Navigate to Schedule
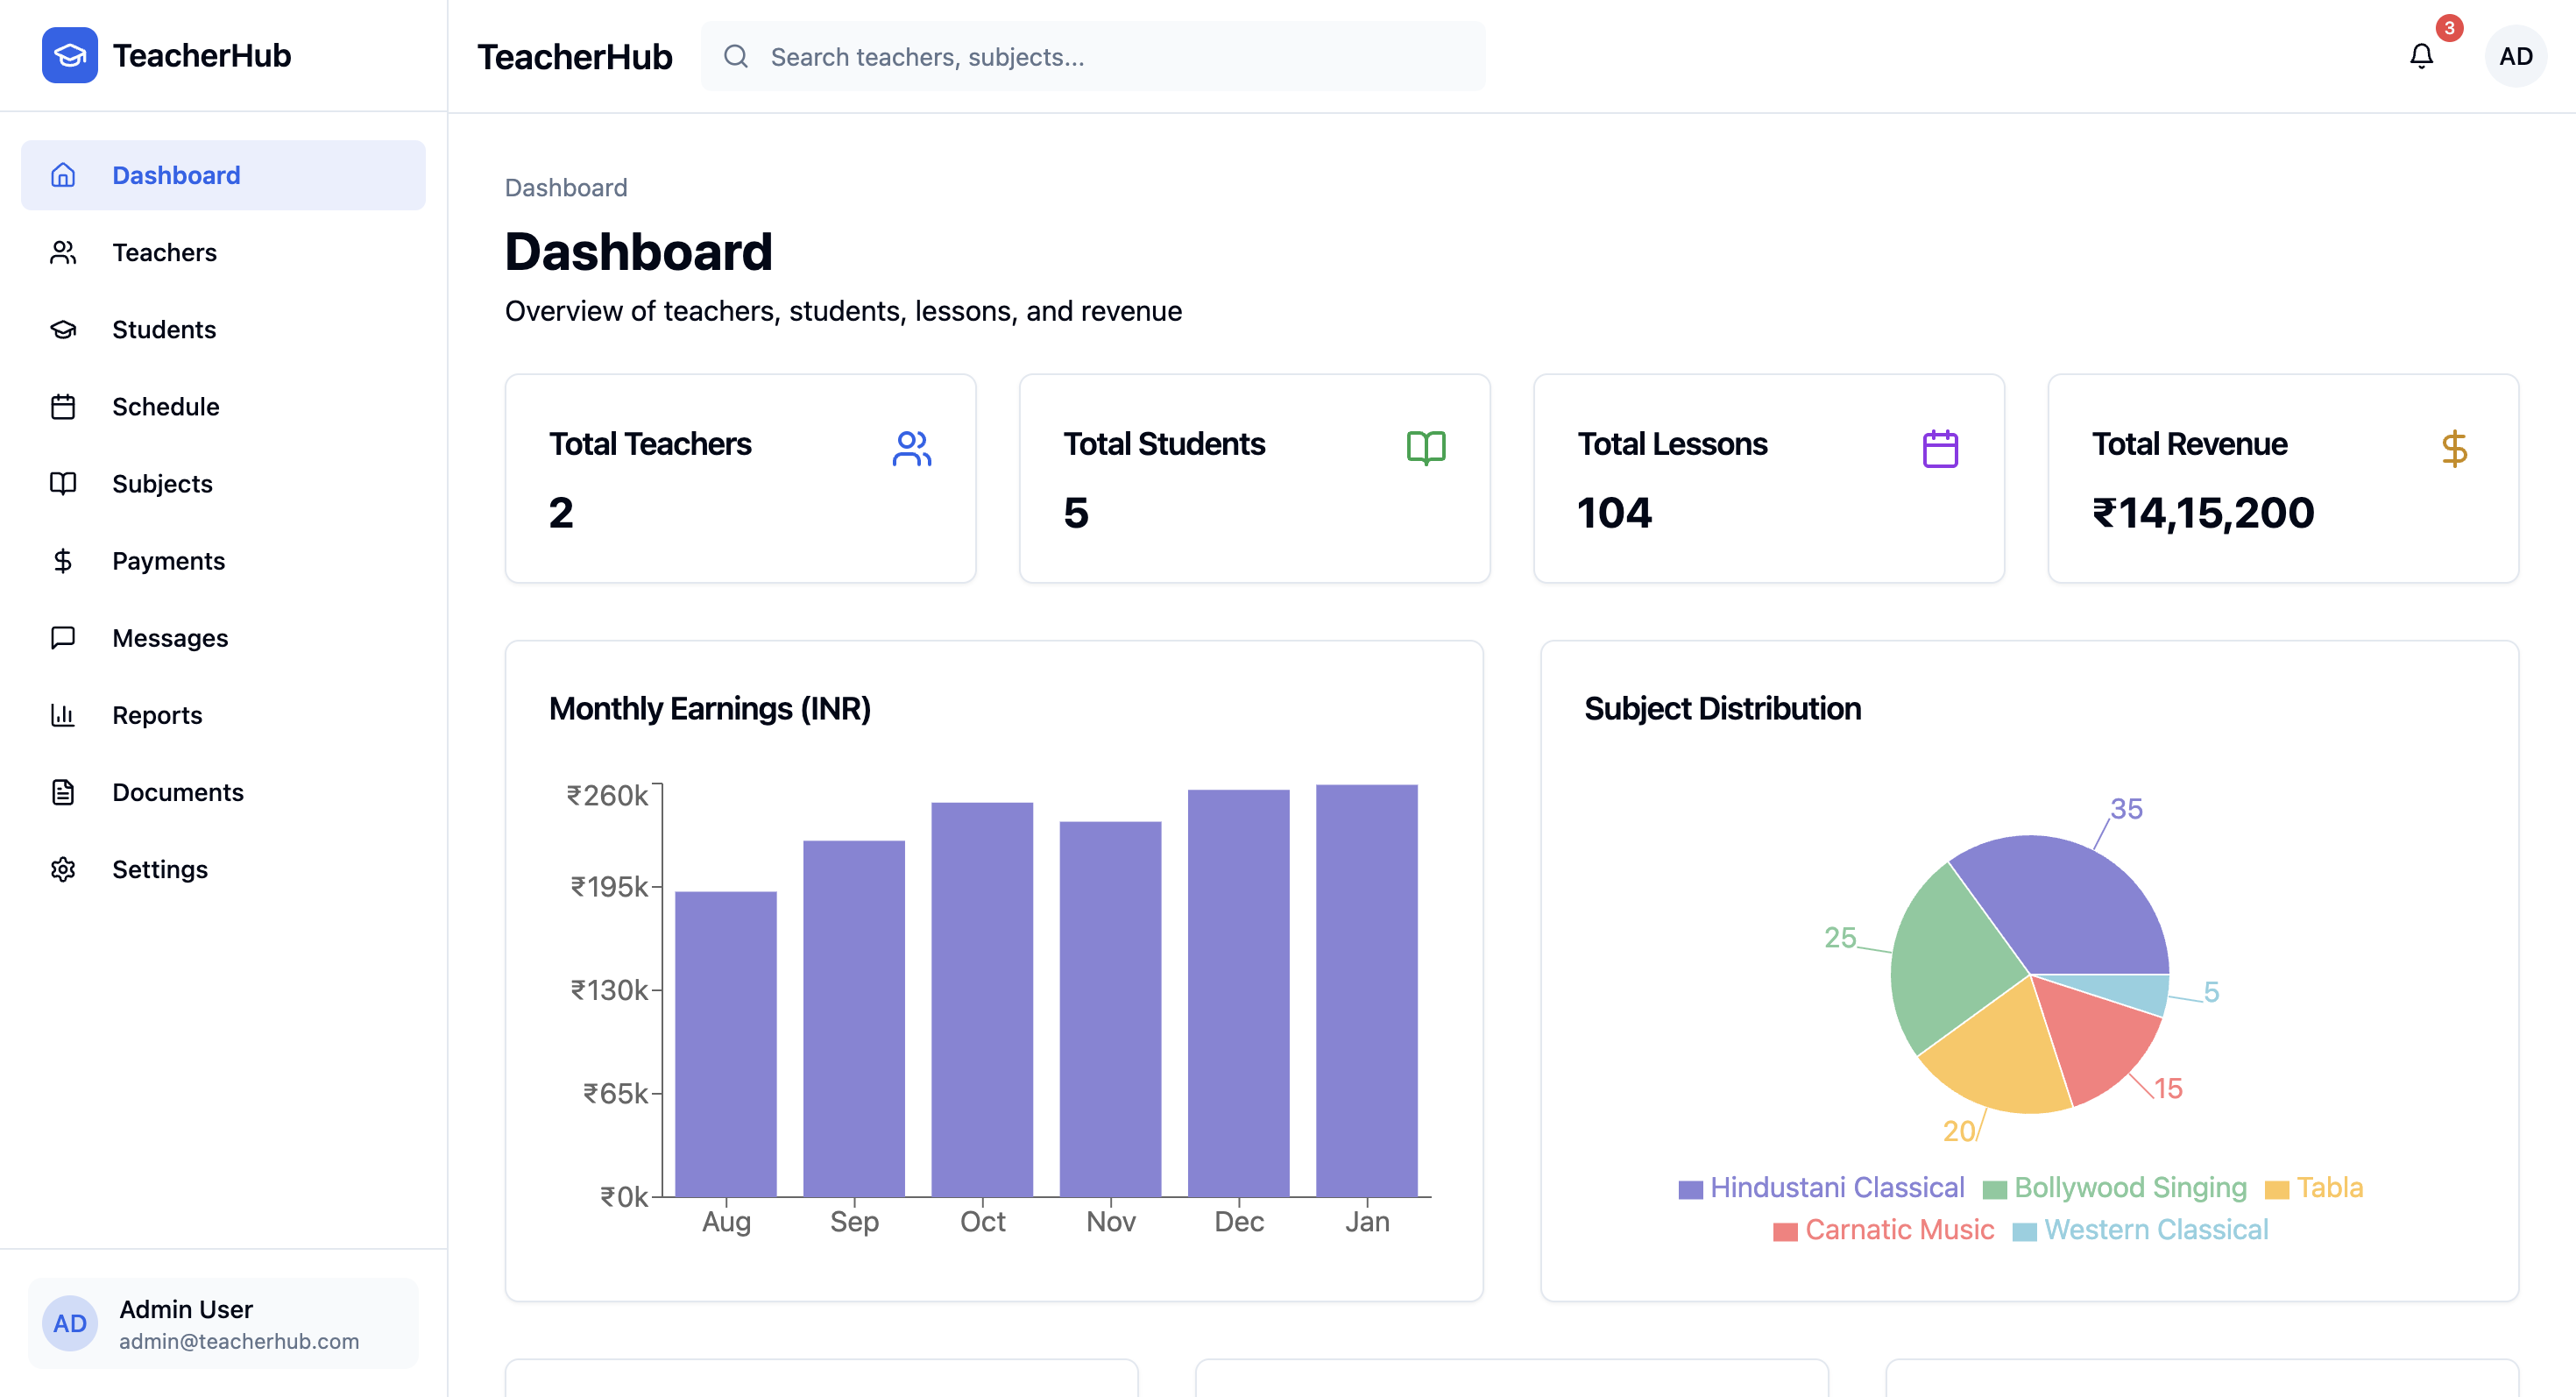The height and width of the screenshot is (1397, 2576). coord(223,406)
